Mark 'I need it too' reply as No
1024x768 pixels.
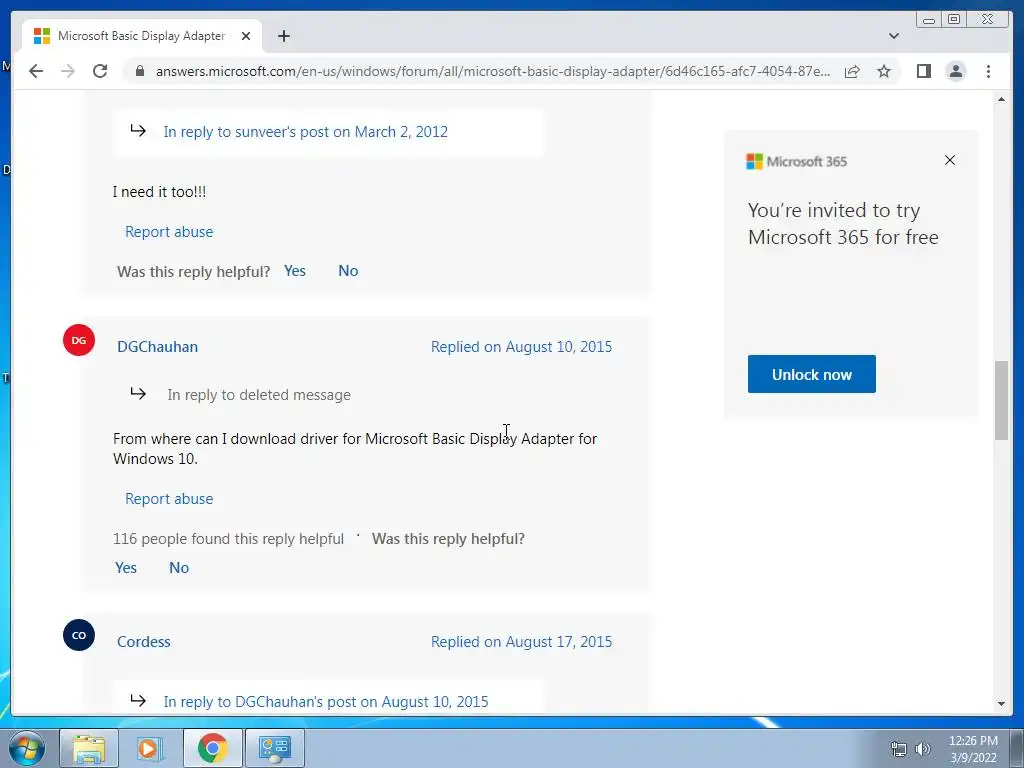tap(348, 271)
